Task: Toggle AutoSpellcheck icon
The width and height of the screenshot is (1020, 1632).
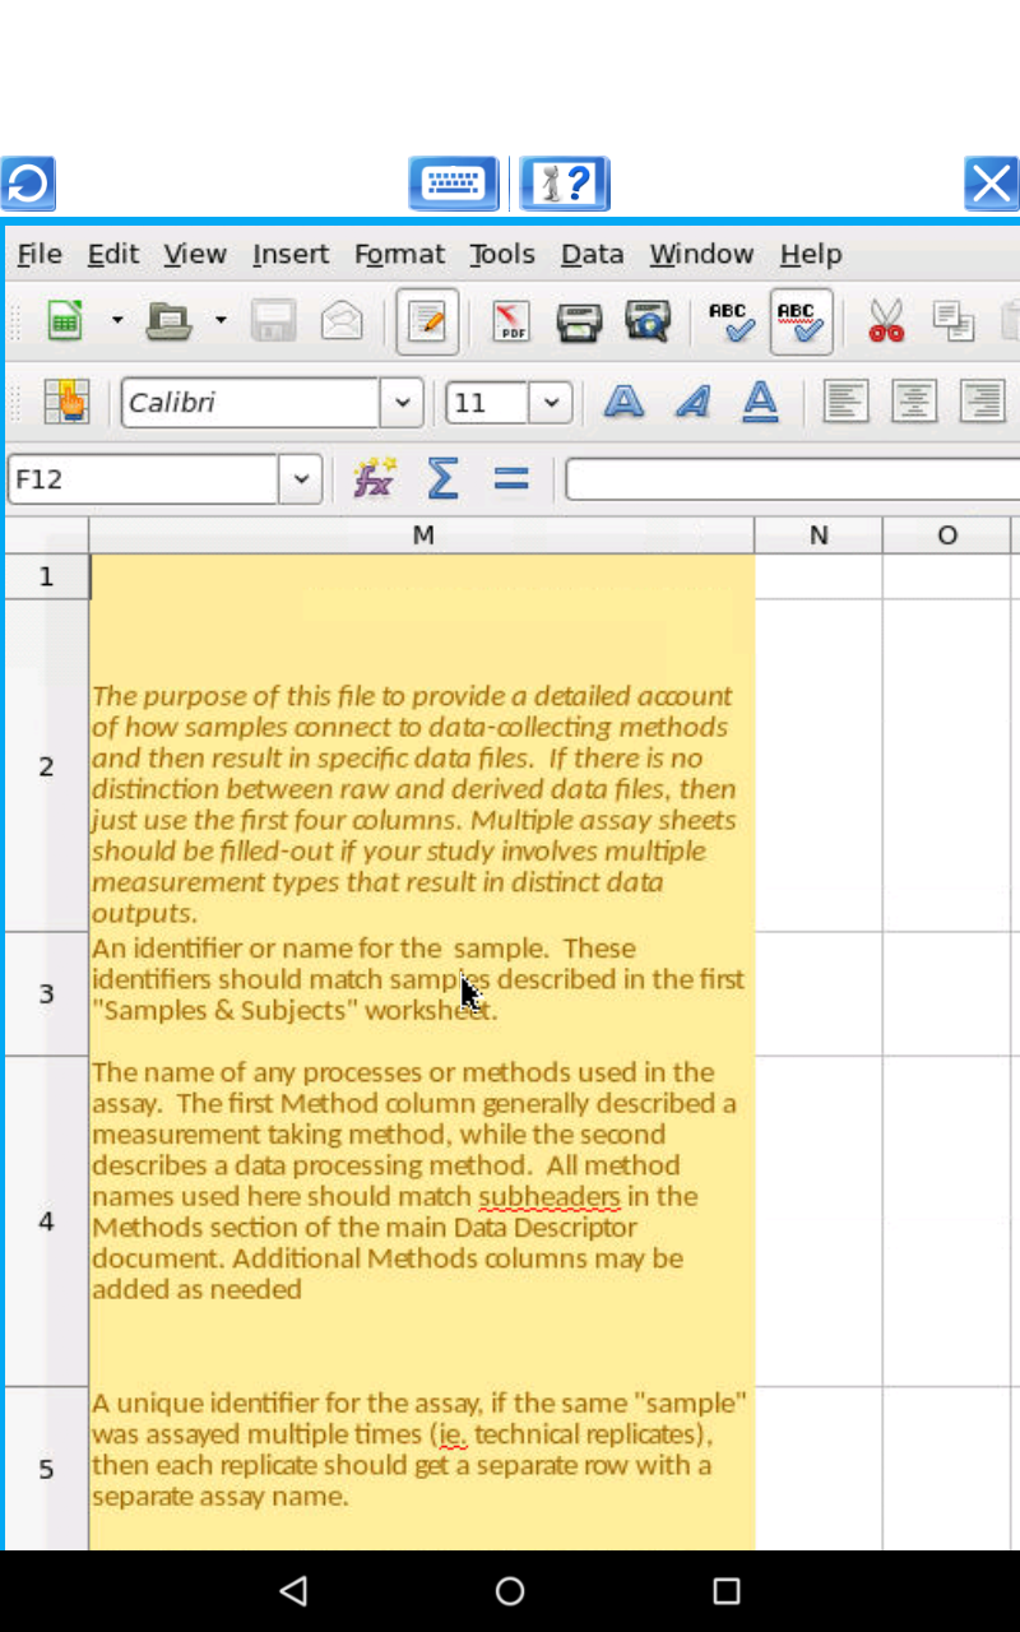Action: pos(801,321)
